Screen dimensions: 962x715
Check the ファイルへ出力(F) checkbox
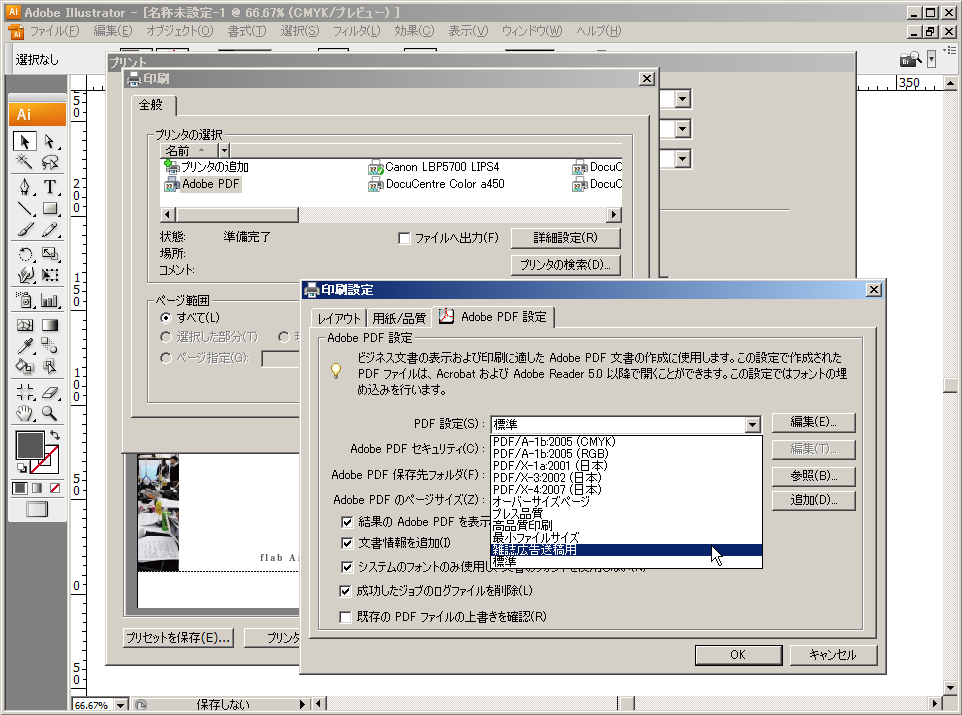pyautogui.click(x=404, y=238)
